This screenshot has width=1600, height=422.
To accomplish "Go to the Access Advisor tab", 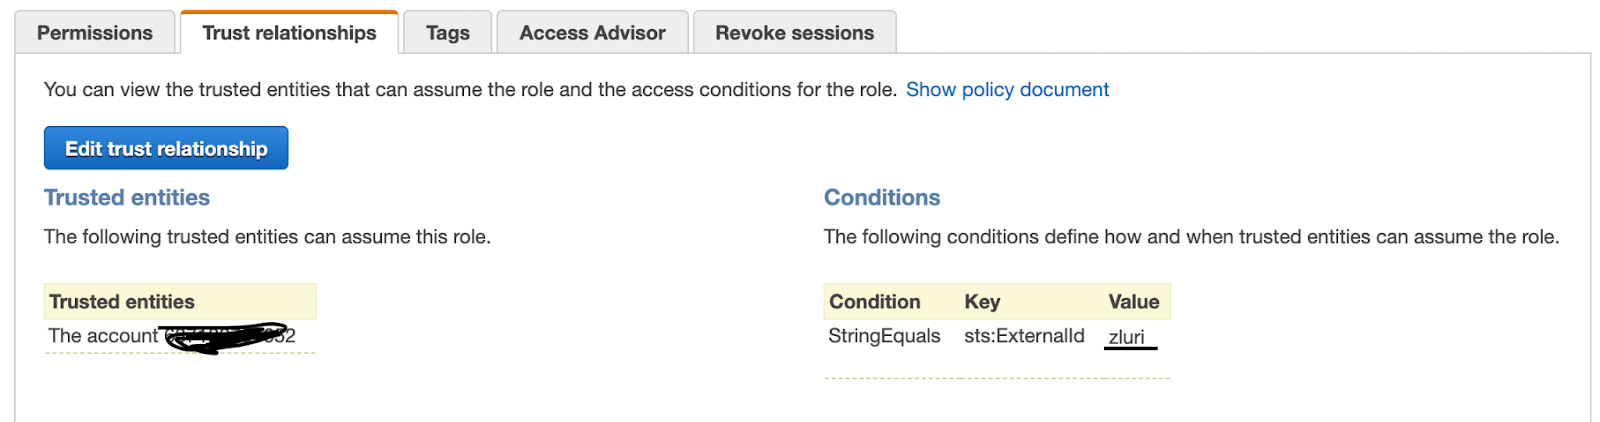I will (x=592, y=32).
